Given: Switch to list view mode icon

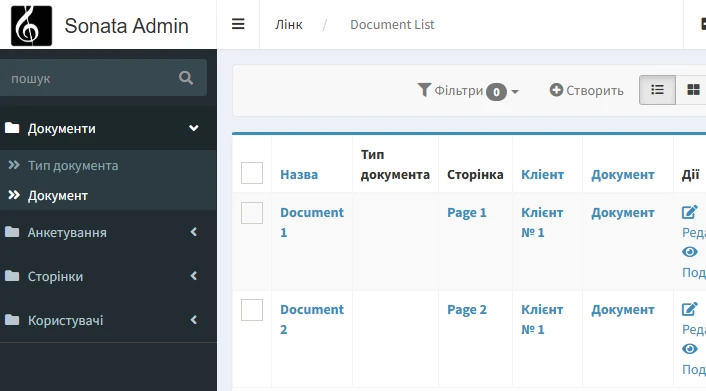Looking at the screenshot, I should (x=657, y=90).
